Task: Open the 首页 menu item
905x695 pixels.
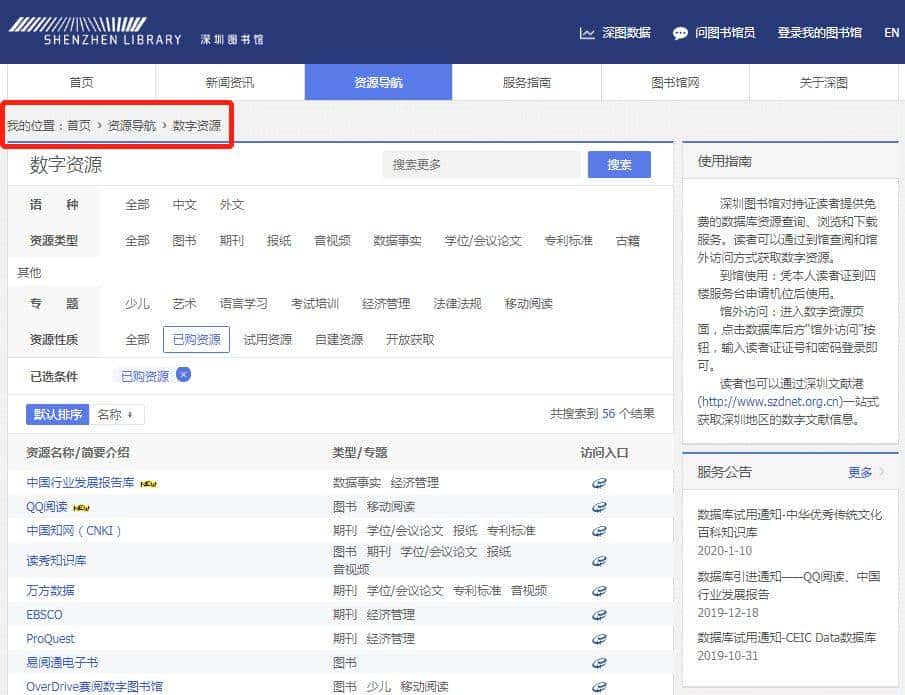Action: [81, 82]
